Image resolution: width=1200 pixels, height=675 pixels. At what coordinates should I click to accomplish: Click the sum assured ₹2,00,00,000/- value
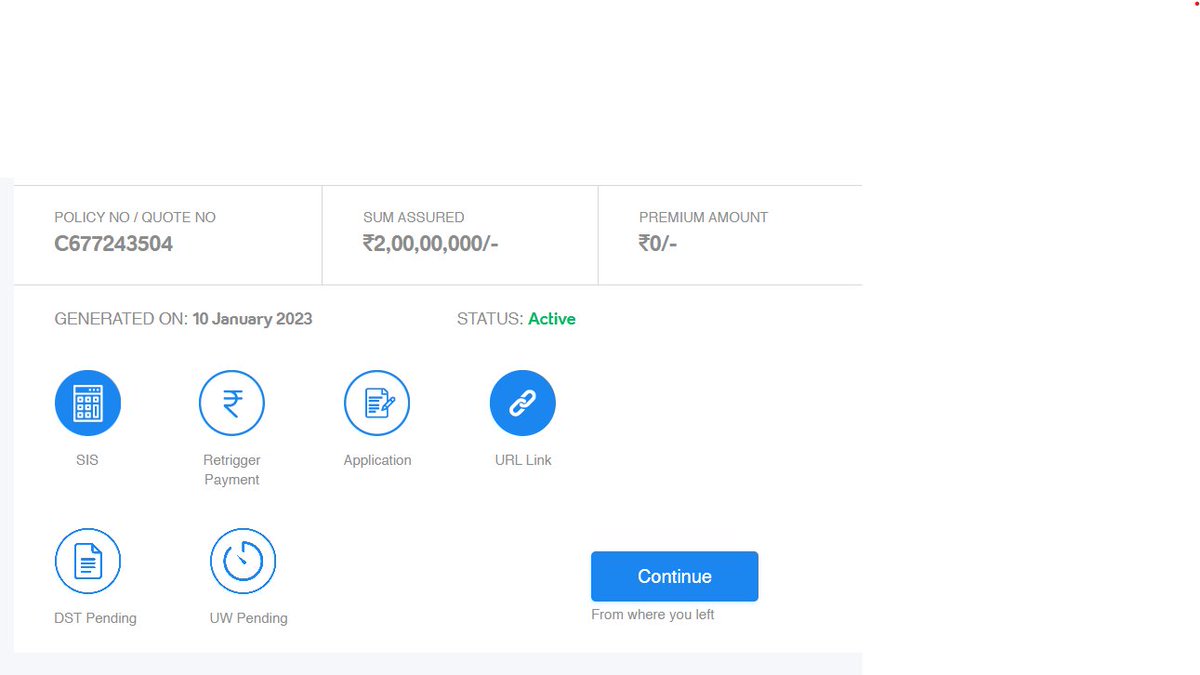click(431, 244)
